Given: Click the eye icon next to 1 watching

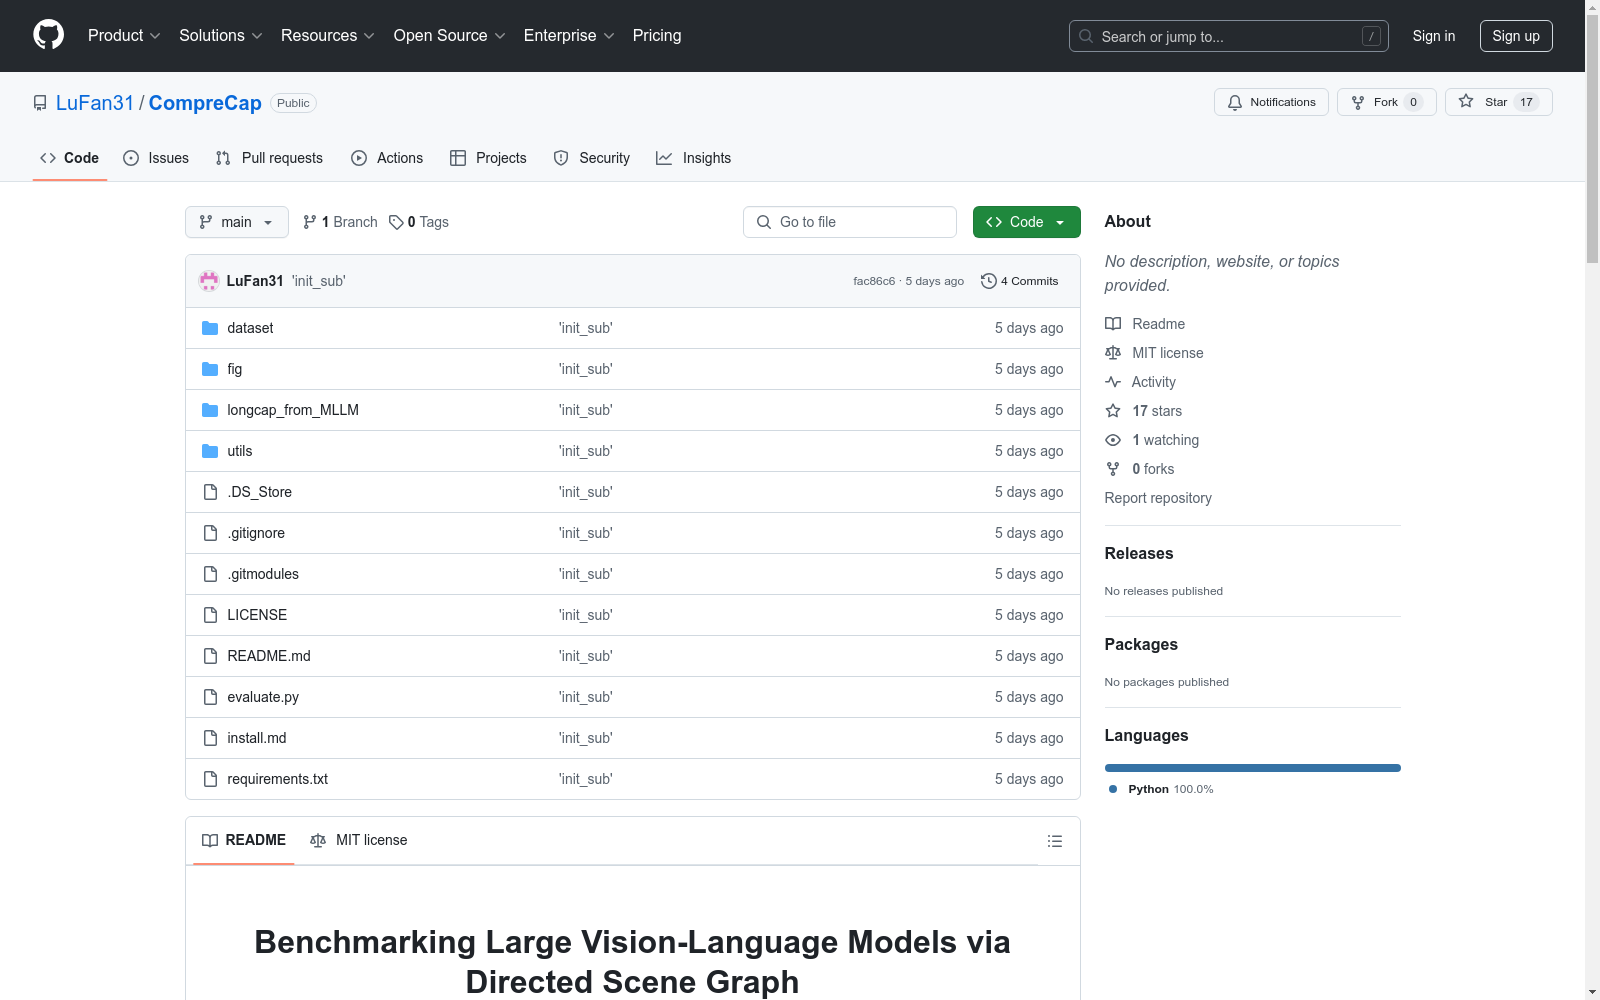Looking at the screenshot, I should [x=1113, y=440].
